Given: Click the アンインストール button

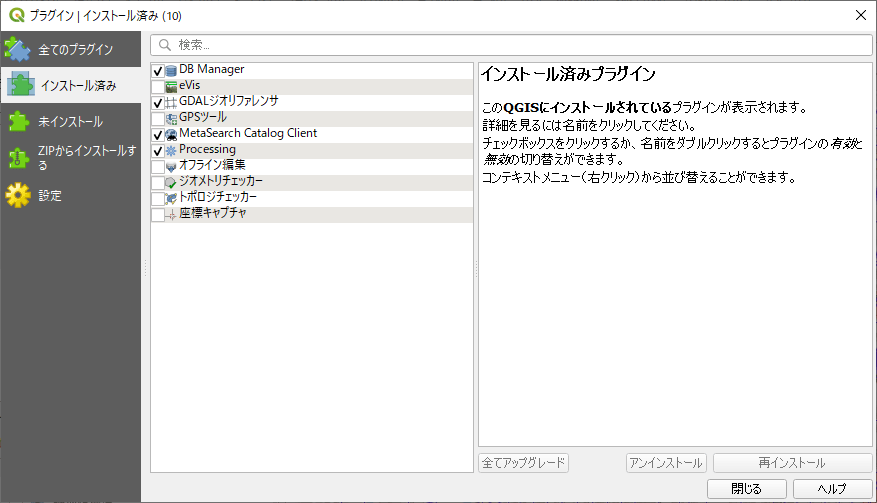Looking at the screenshot, I should tap(666, 463).
